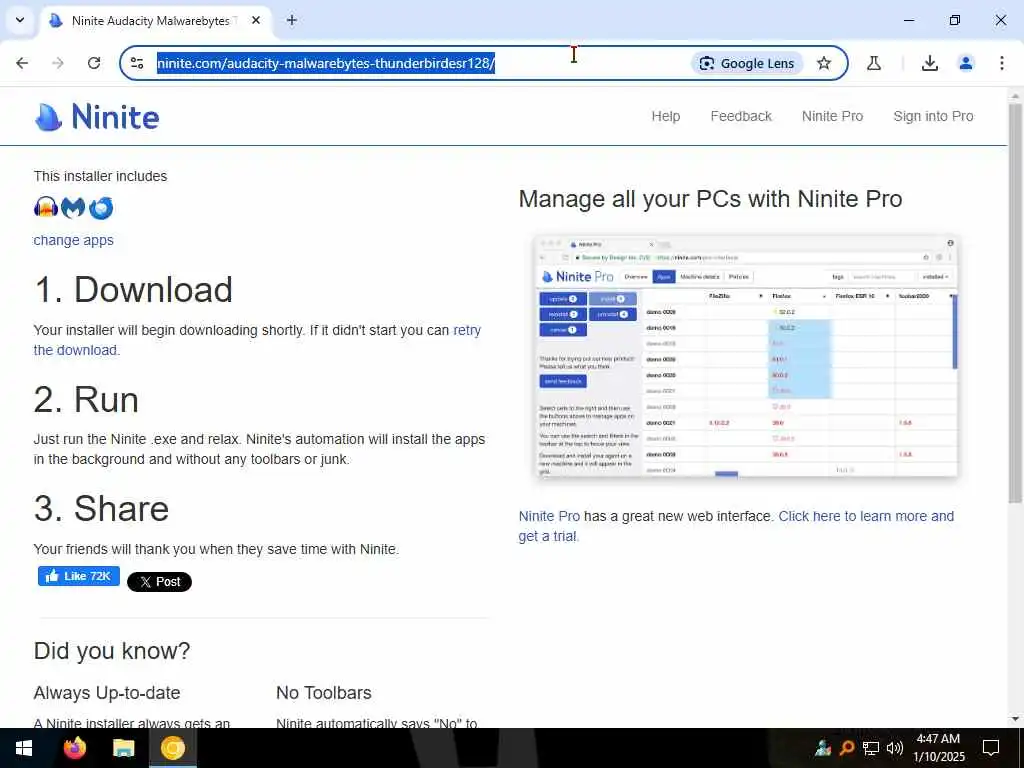Click the volume speaker tray icon

point(895,748)
